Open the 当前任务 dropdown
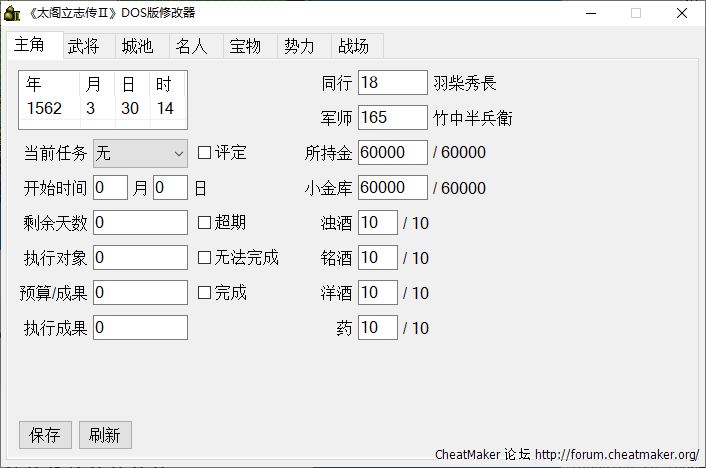The width and height of the screenshot is (706, 468). coord(140,153)
